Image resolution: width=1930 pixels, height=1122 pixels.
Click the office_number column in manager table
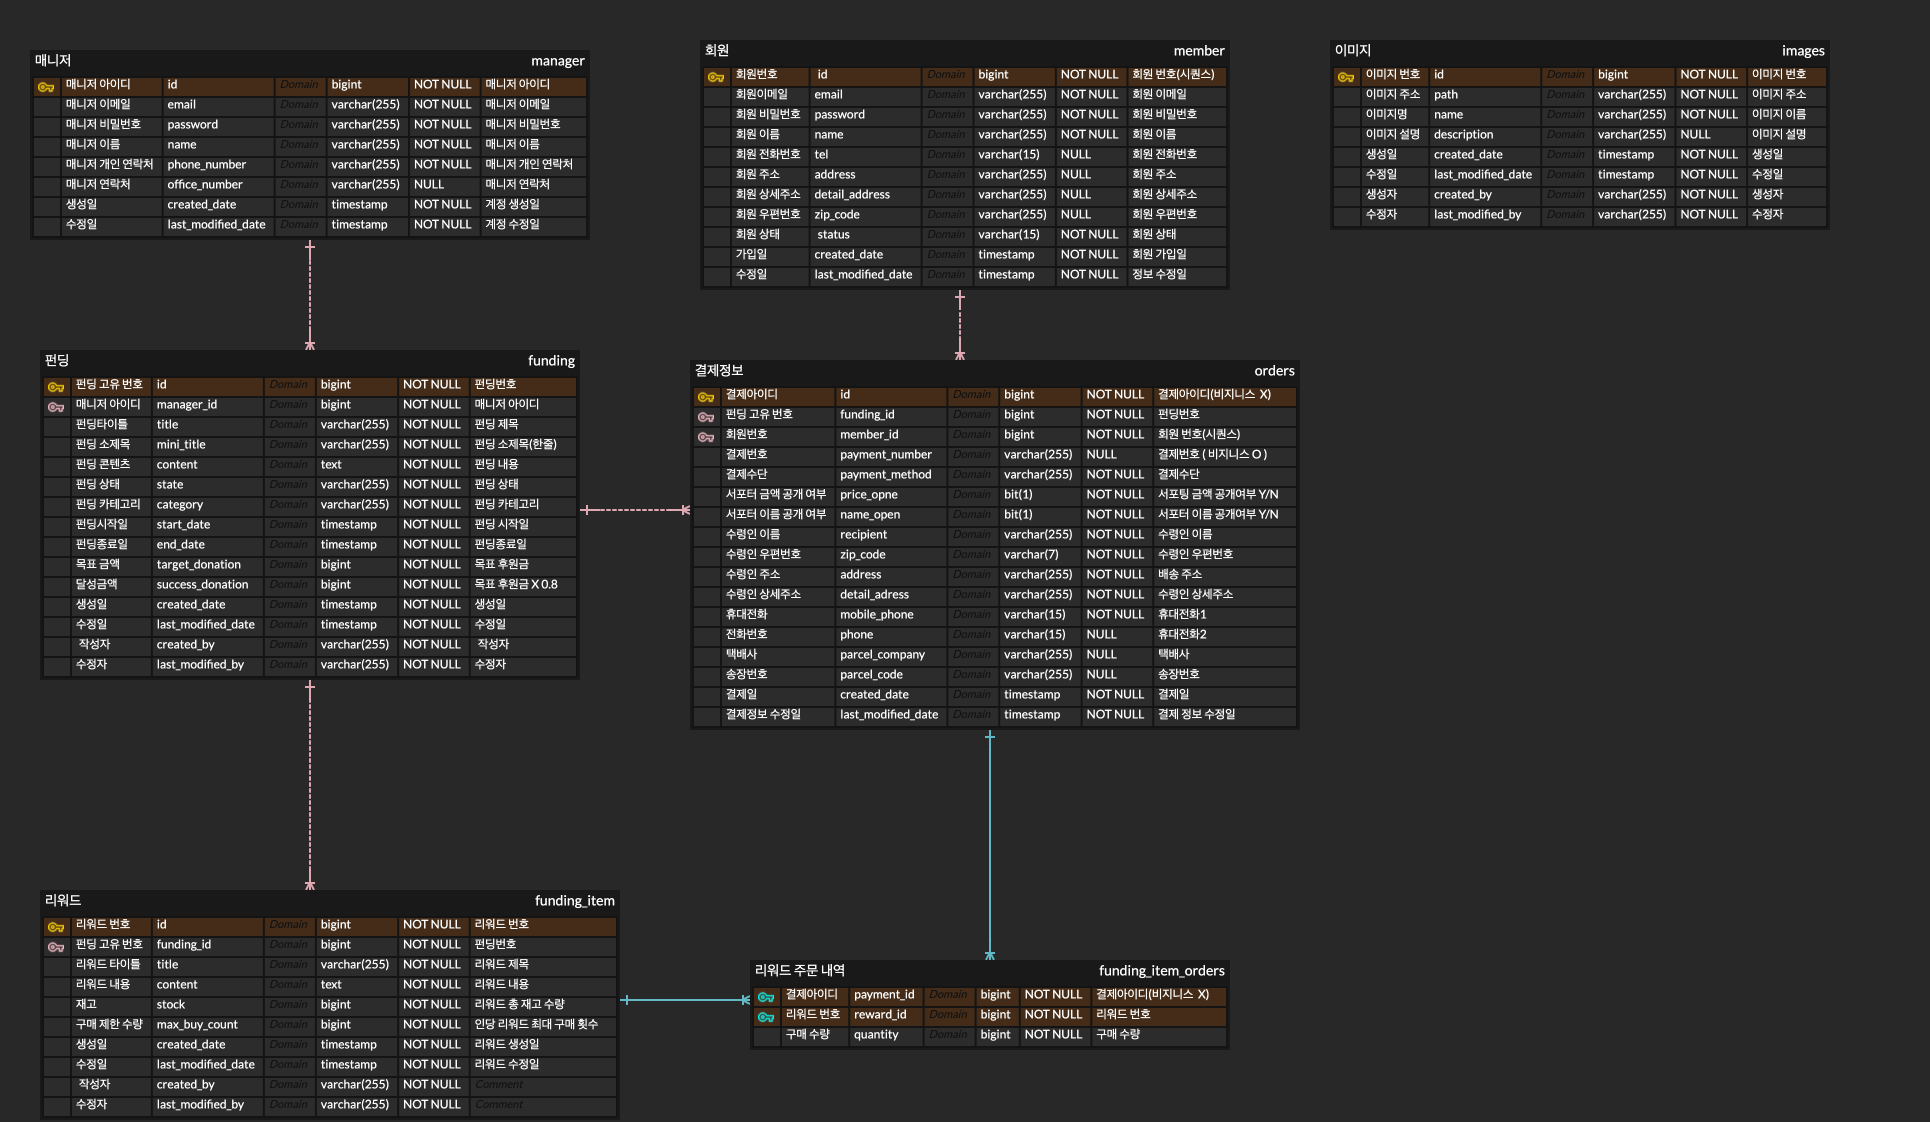pyautogui.click(x=205, y=185)
